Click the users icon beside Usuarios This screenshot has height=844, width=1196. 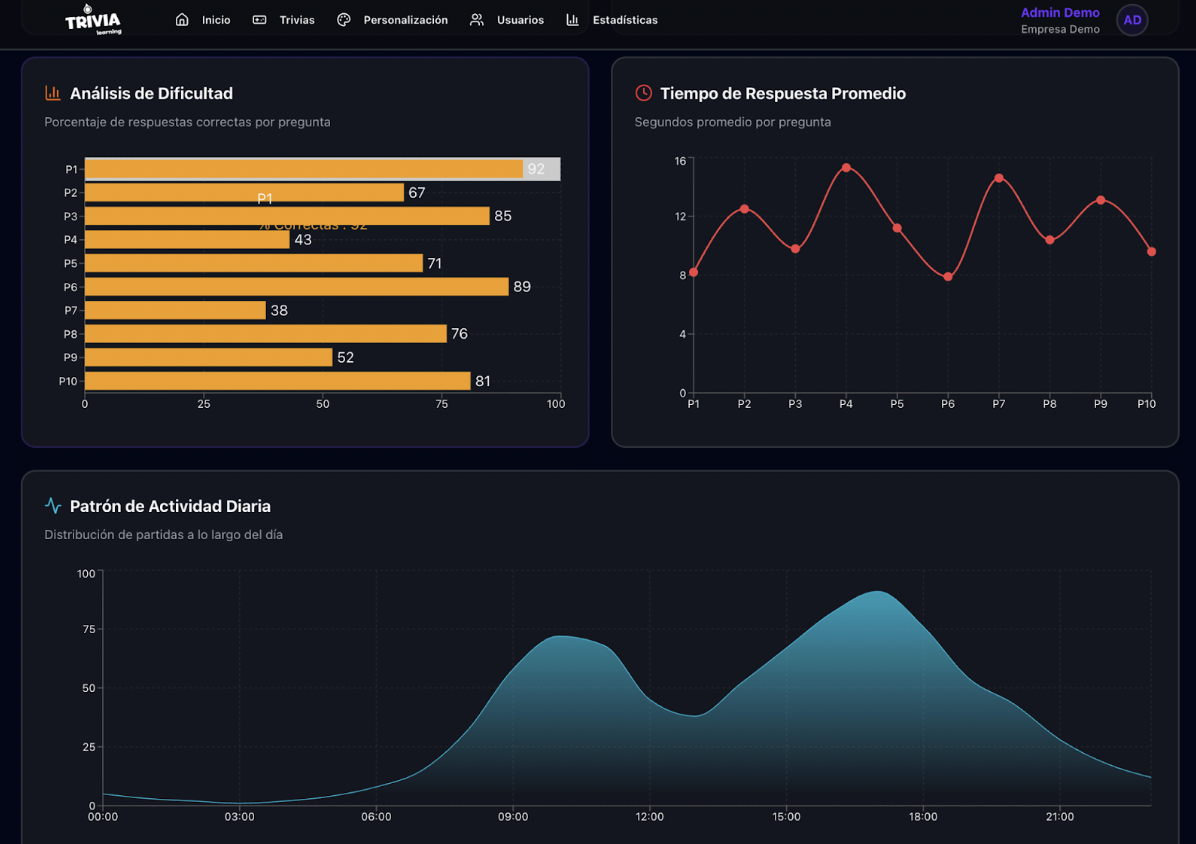477,20
